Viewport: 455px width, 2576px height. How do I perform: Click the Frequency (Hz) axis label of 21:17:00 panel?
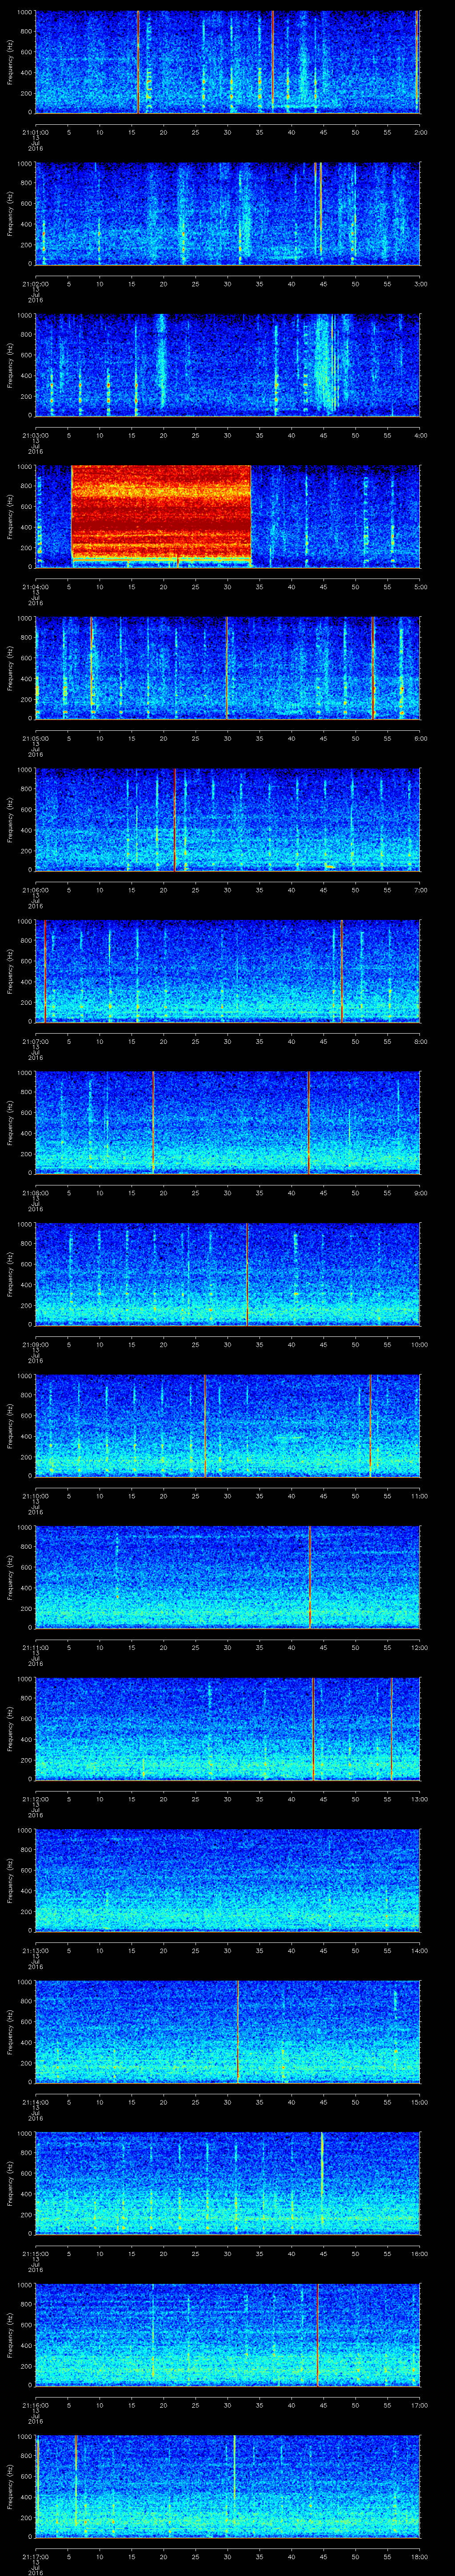(x=11, y=2486)
